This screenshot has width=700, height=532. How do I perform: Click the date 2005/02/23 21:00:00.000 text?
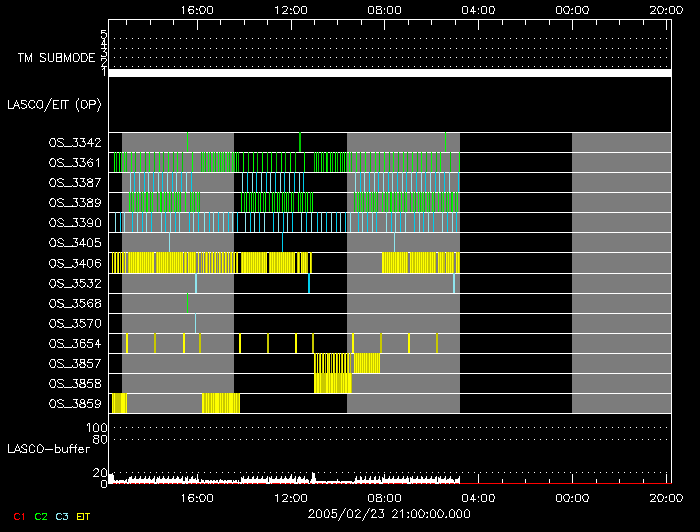click(x=389, y=514)
